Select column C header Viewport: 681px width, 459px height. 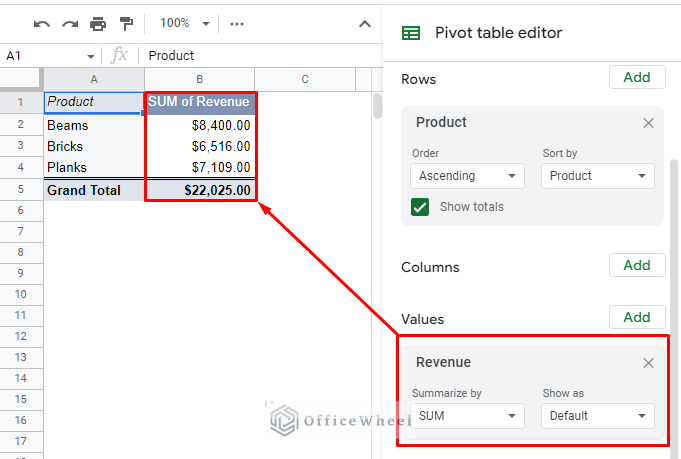click(305, 79)
